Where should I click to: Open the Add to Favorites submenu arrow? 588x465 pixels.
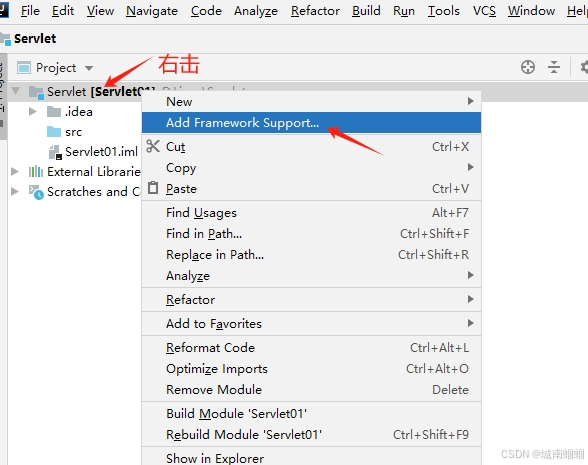470,323
